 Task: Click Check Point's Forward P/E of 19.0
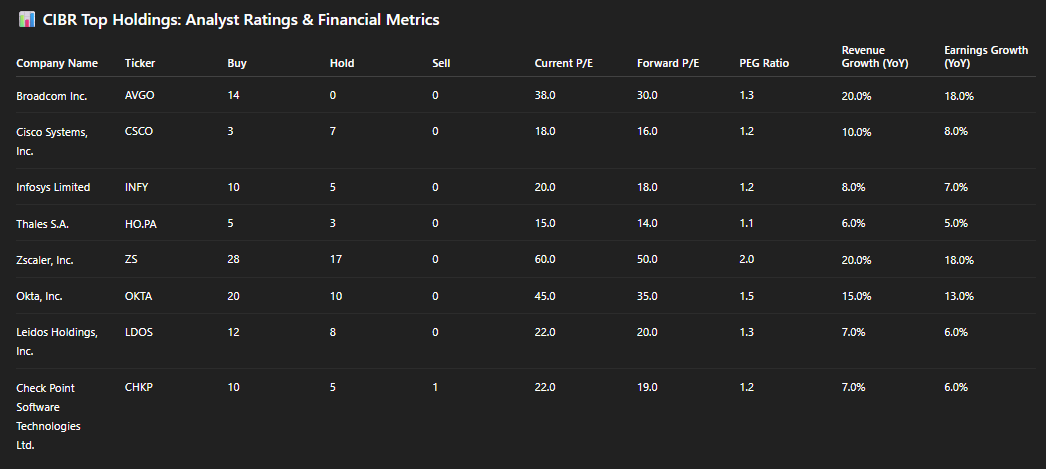(648, 386)
